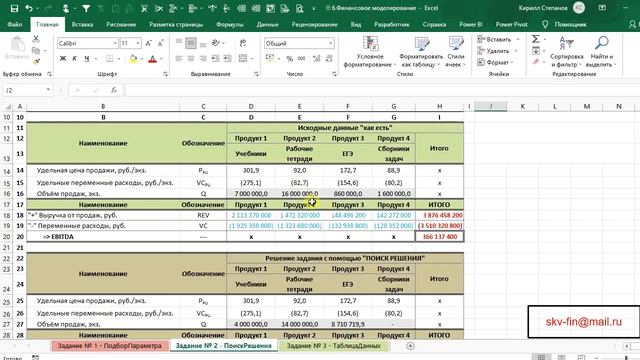
Task: Click the Save icon in quick access toolbar
Action: tap(14, 8)
